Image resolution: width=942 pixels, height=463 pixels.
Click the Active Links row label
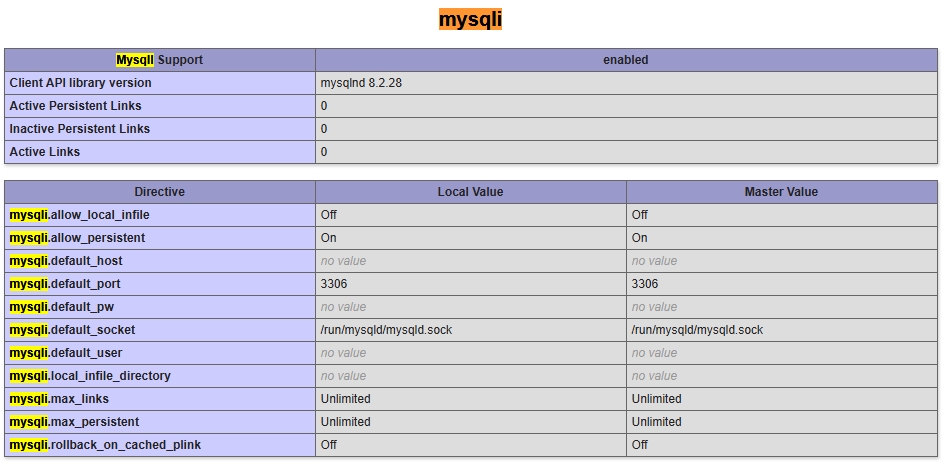click(45, 152)
